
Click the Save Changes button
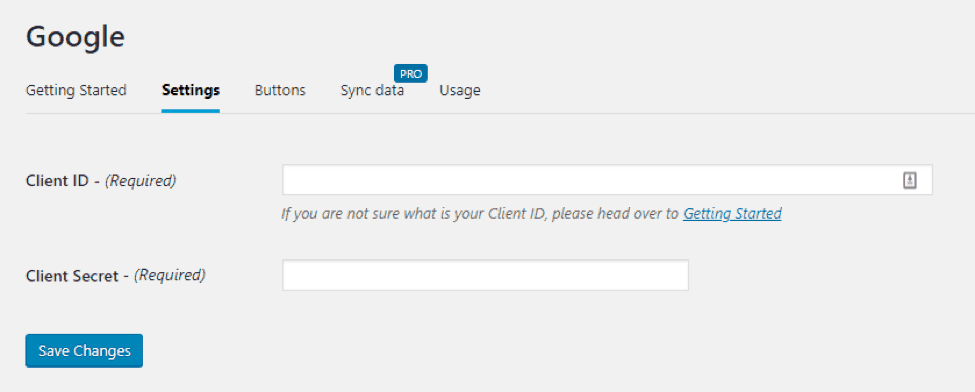pyautogui.click(x=84, y=351)
